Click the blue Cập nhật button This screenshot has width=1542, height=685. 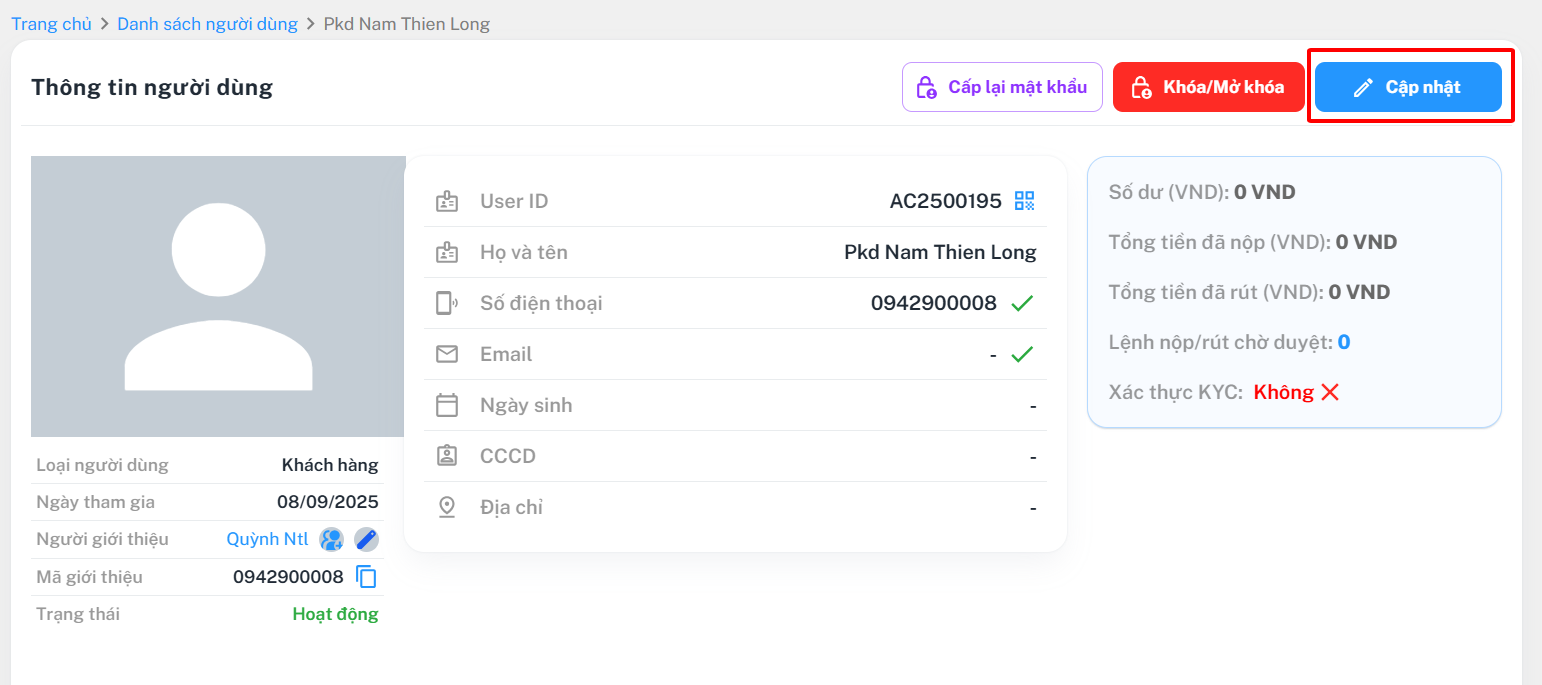1408,87
